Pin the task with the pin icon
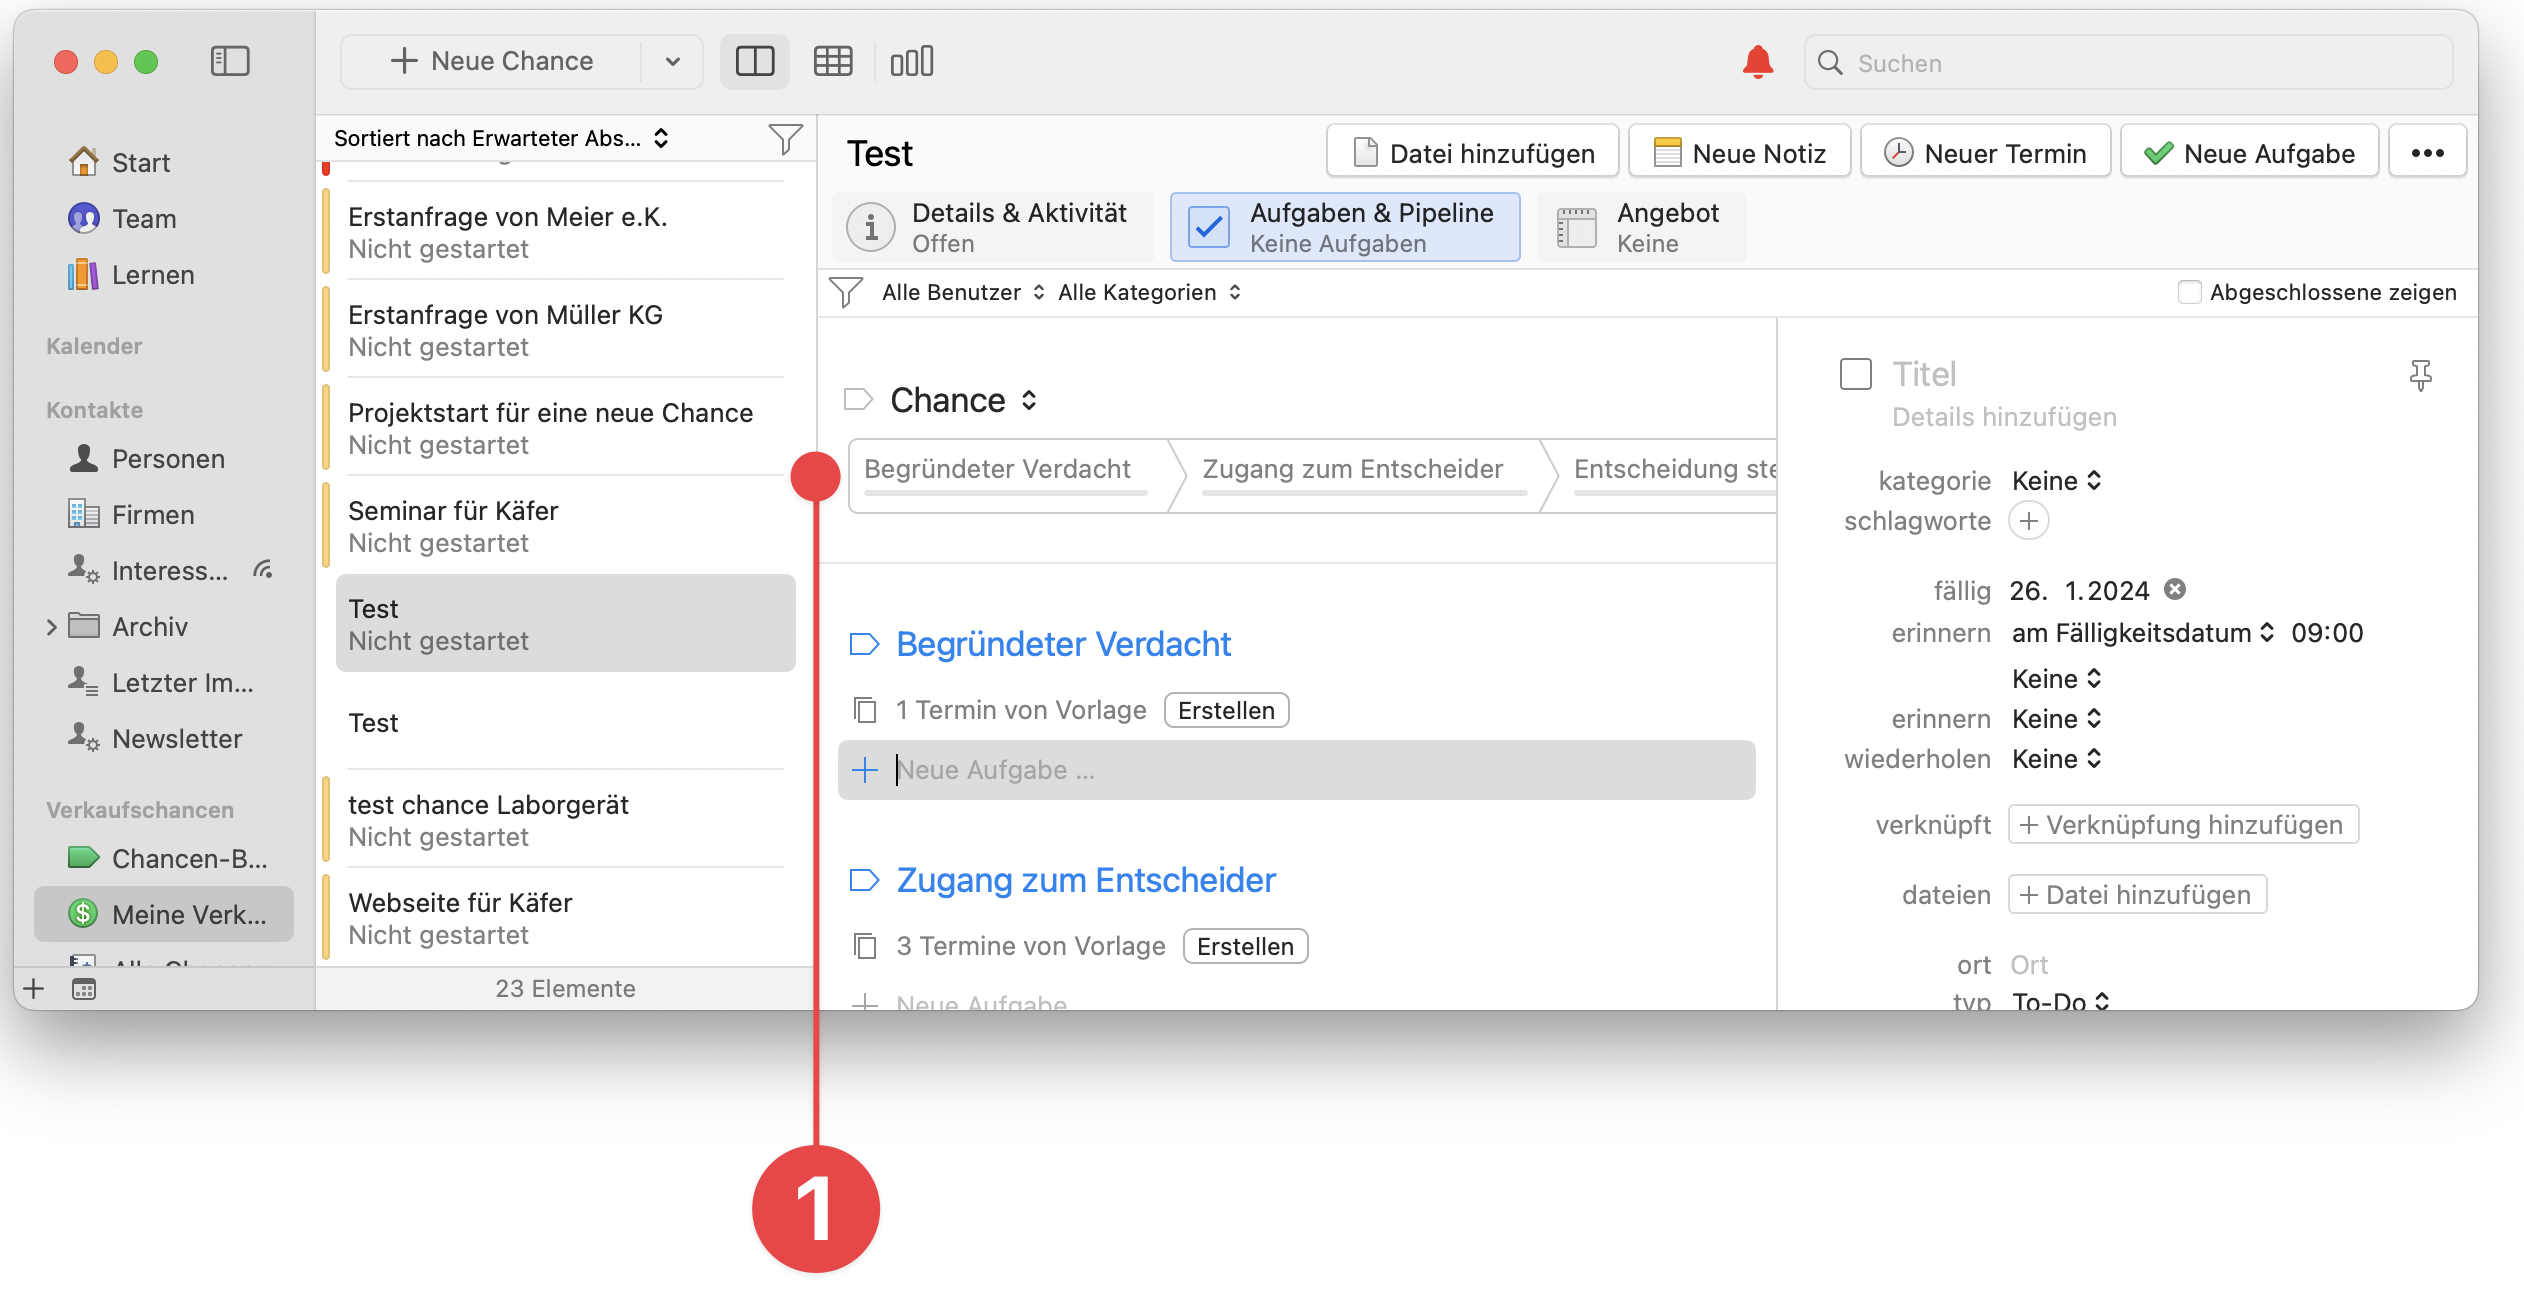This screenshot has width=2524, height=1294. [2420, 375]
